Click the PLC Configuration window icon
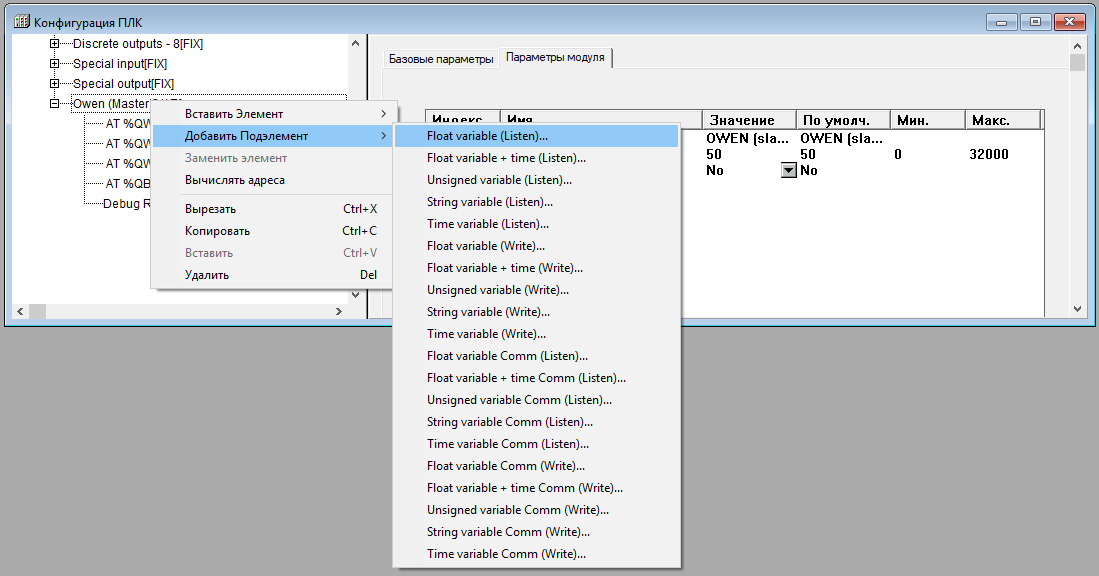The image size is (1099, 576). point(19,22)
